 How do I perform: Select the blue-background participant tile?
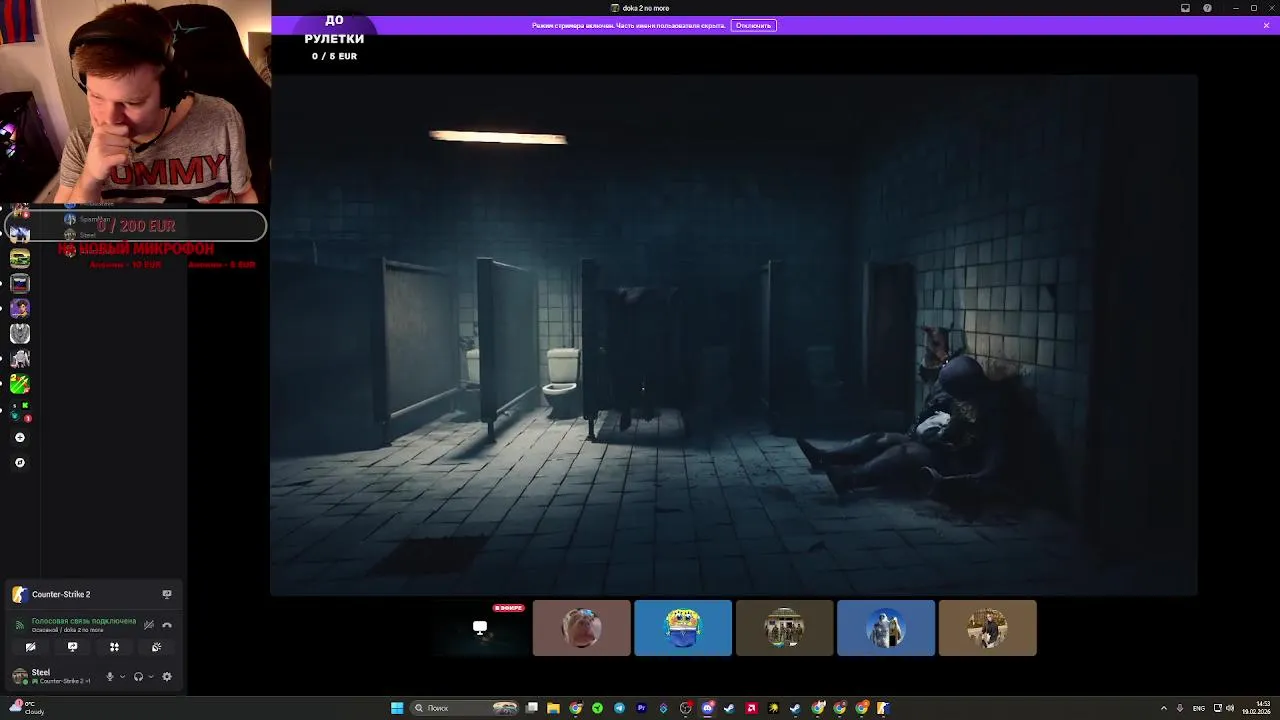tap(886, 628)
